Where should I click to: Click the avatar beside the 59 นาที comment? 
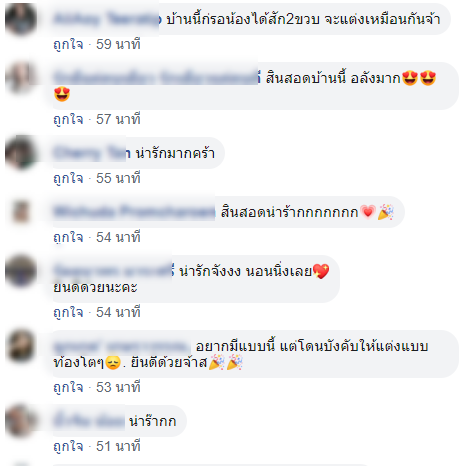tap(21, 19)
